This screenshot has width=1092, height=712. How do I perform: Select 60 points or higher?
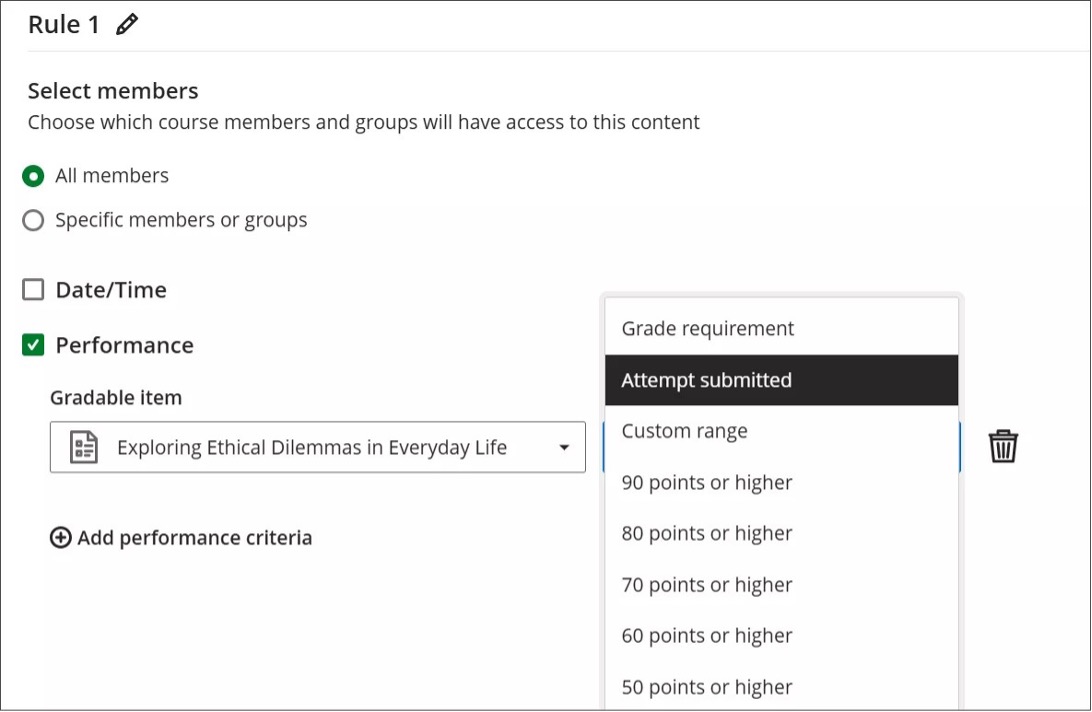coord(705,636)
